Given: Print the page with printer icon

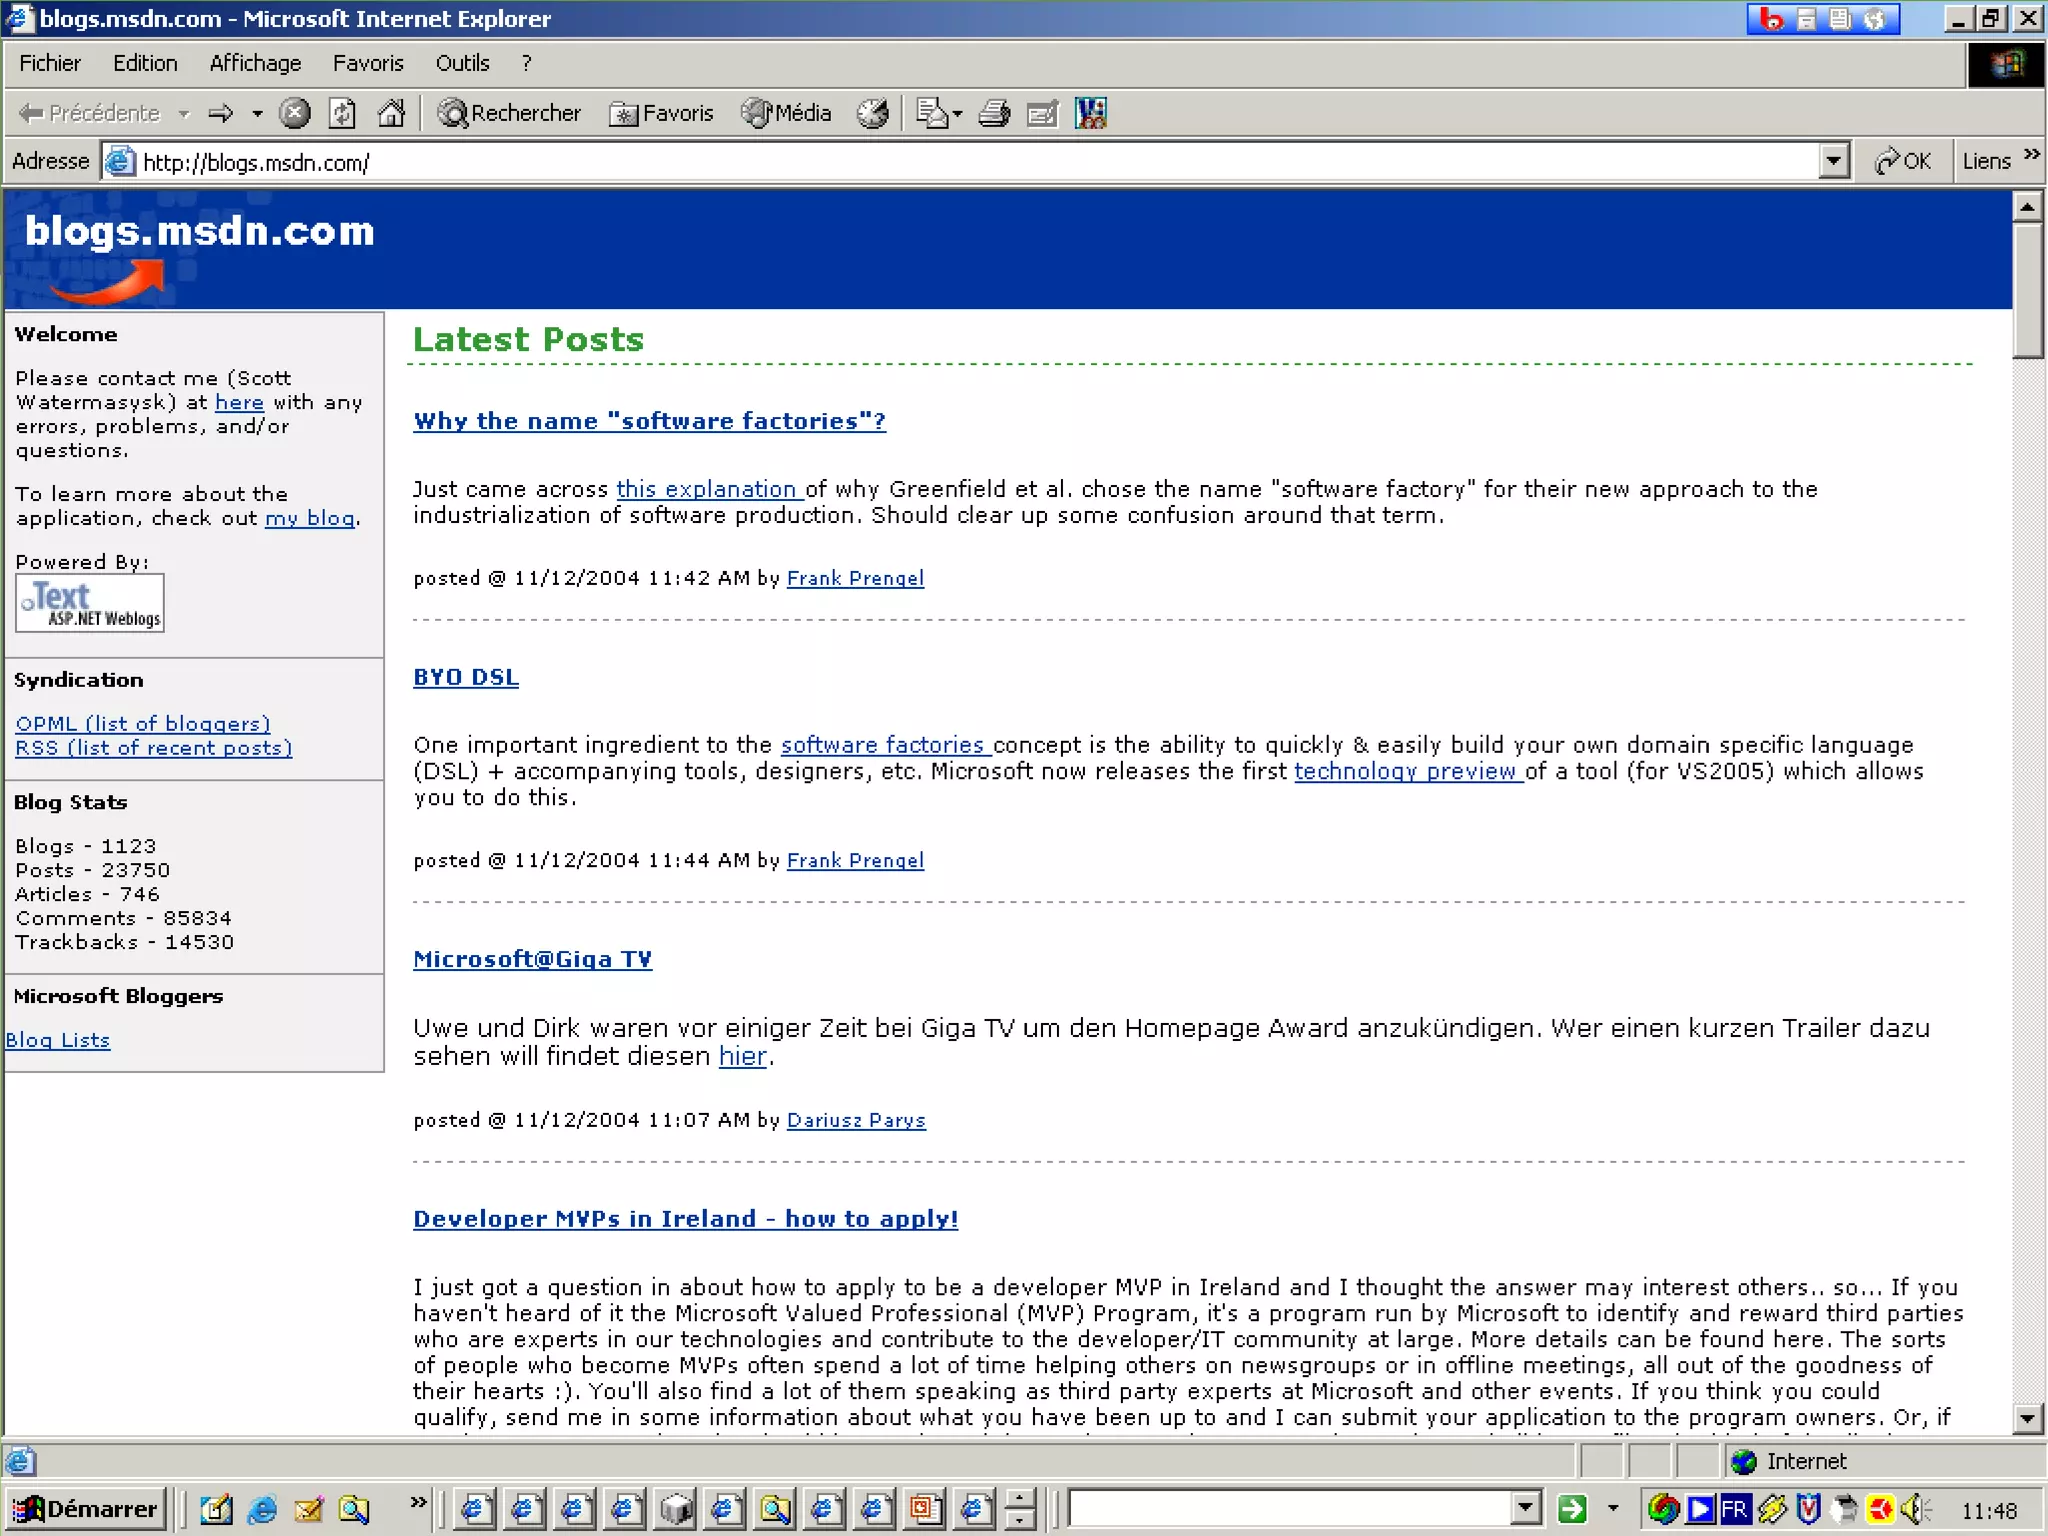Looking at the screenshot, I should click(993, 113).
